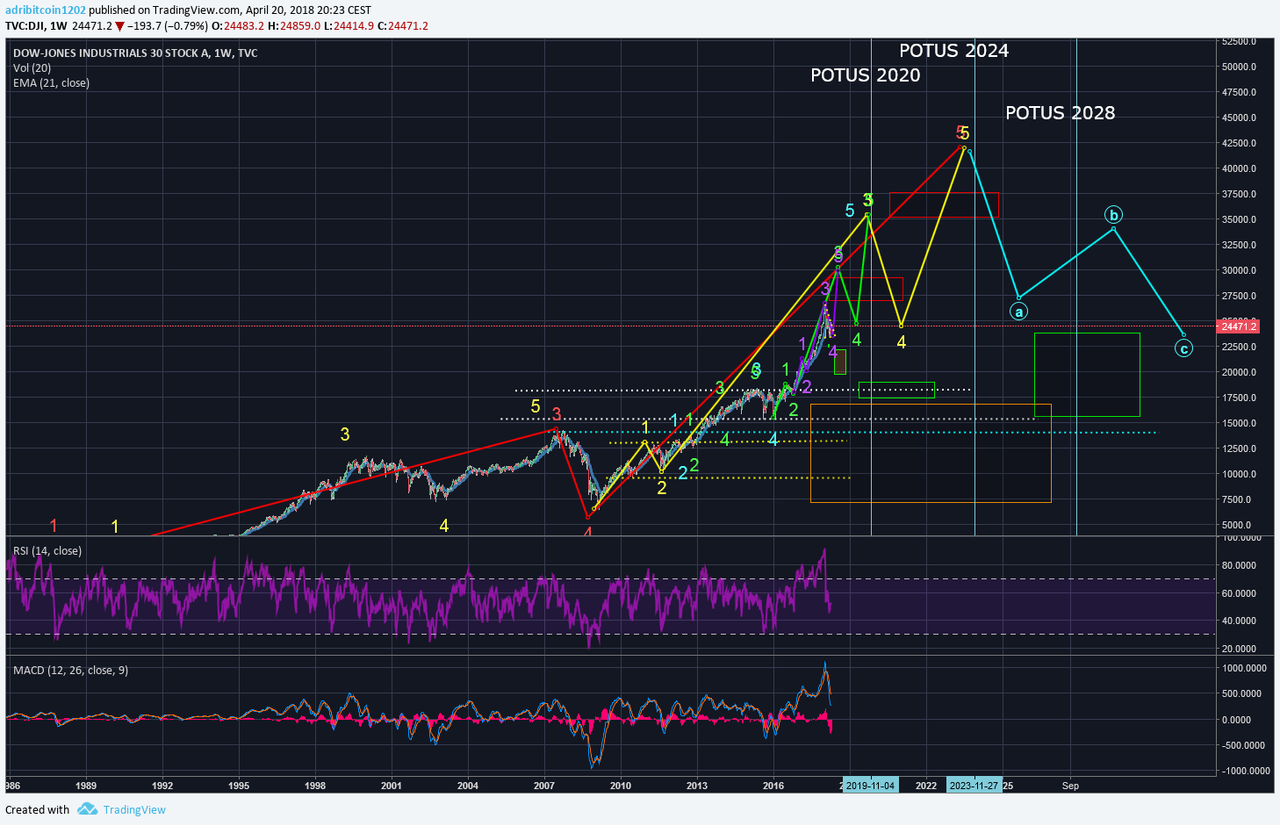
Task: Click the 2019-11-04 date axis marker
Action: [x=870, y=786]
